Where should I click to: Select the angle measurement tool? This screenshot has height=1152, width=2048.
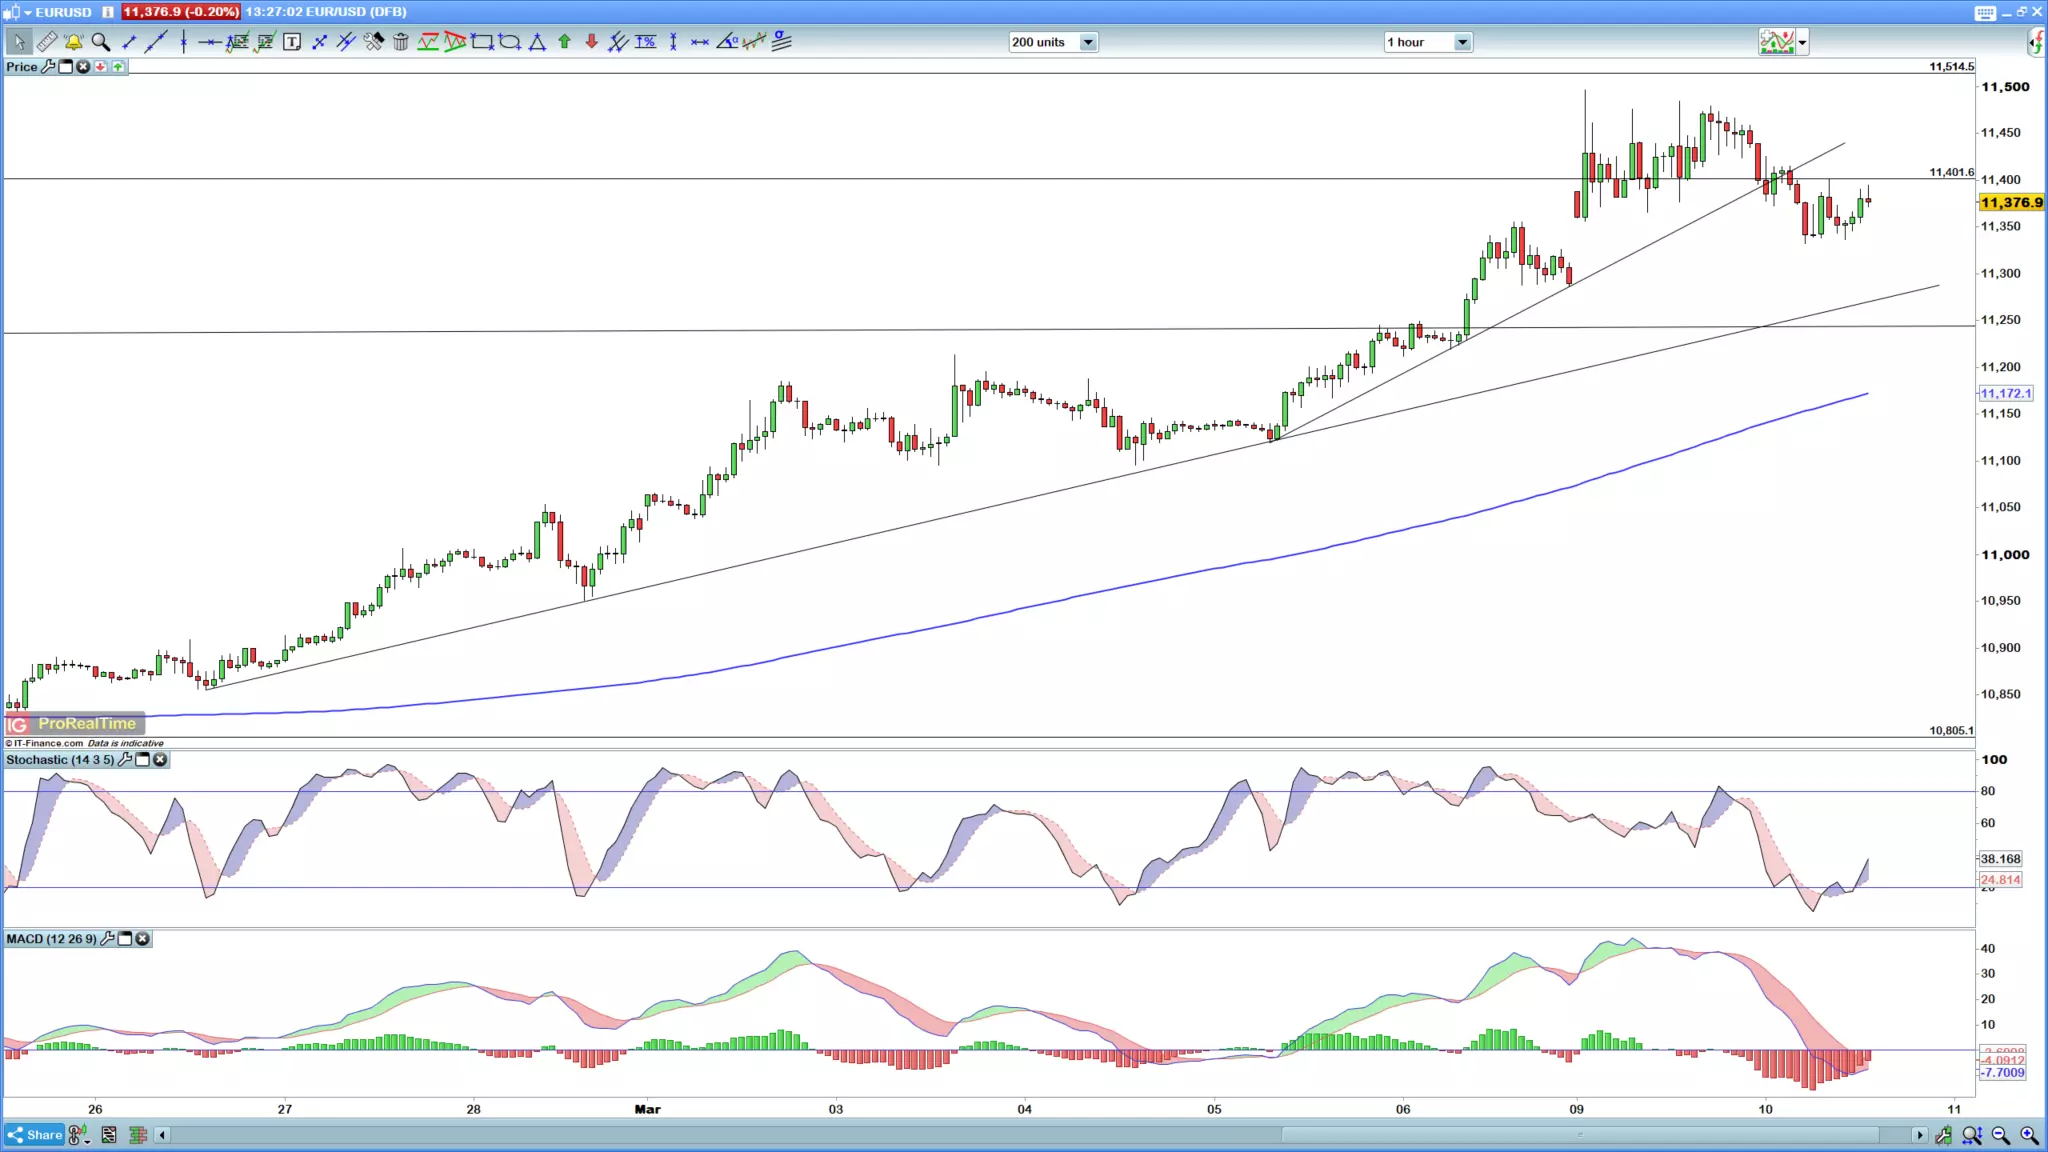coord(728,42)
